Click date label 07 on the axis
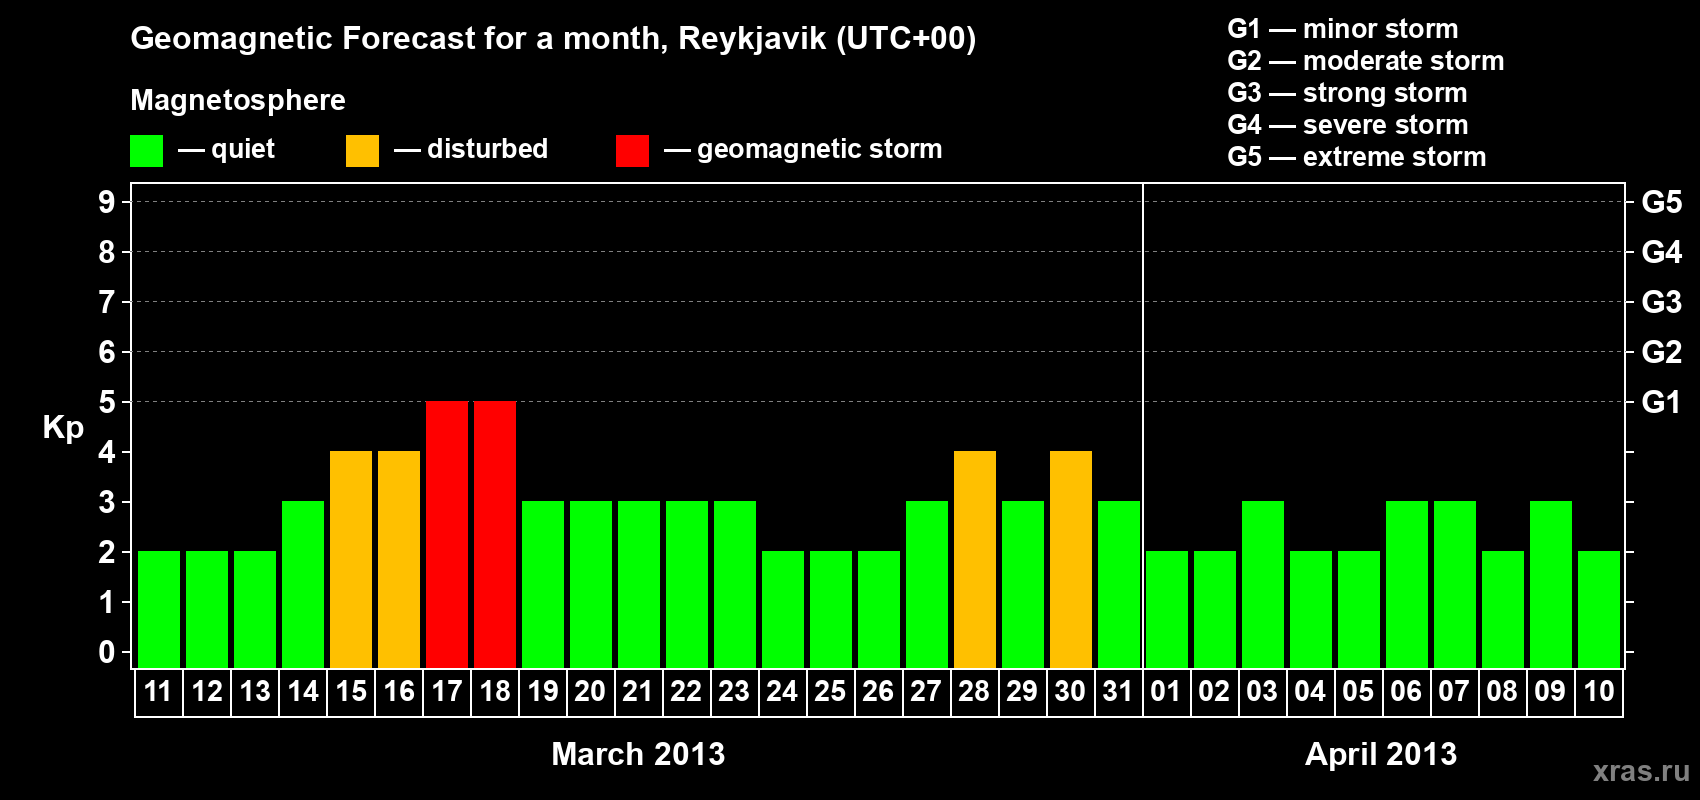This screenshot has width=1700, height=800. (1455, 692)
